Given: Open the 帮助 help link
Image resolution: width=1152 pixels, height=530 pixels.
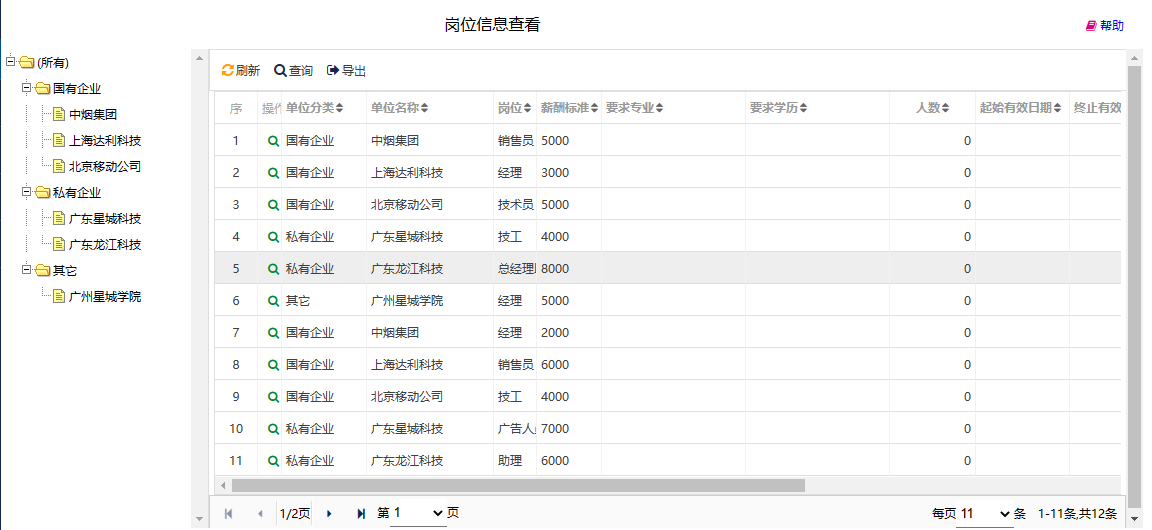Looking at the screenshot, I should click(1105, 26).
